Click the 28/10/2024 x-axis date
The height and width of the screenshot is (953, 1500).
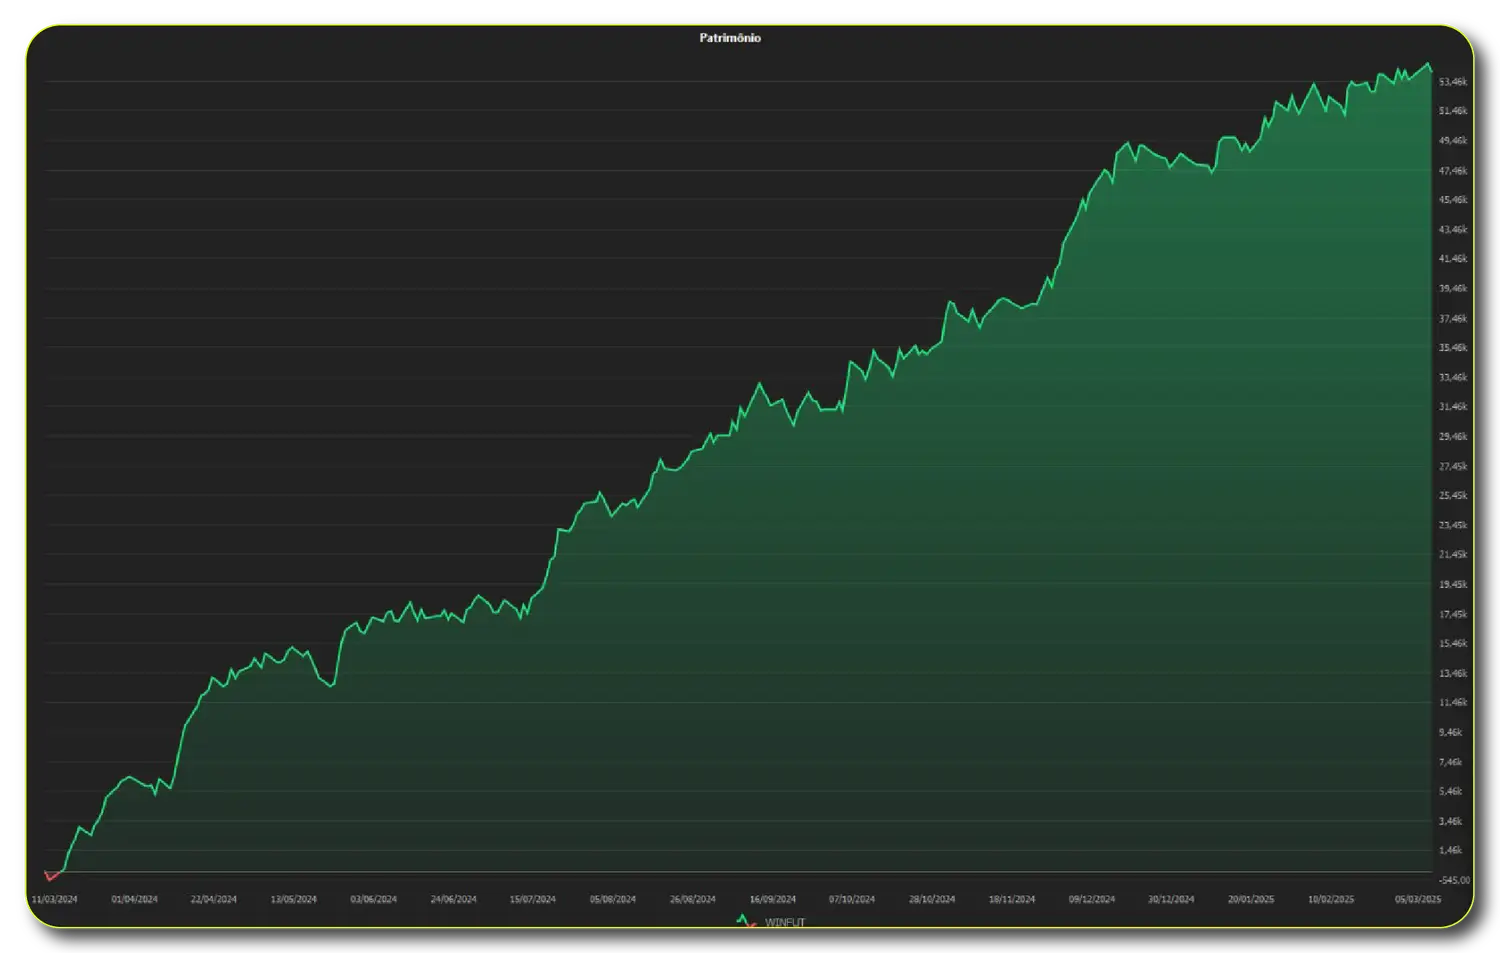(x=932, y=899)
